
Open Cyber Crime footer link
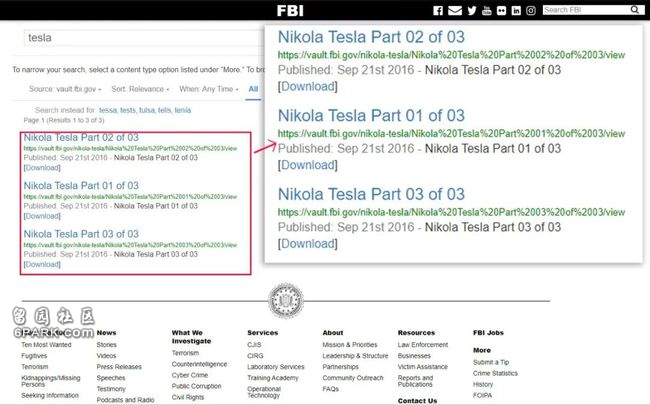[x=190, y=375]
